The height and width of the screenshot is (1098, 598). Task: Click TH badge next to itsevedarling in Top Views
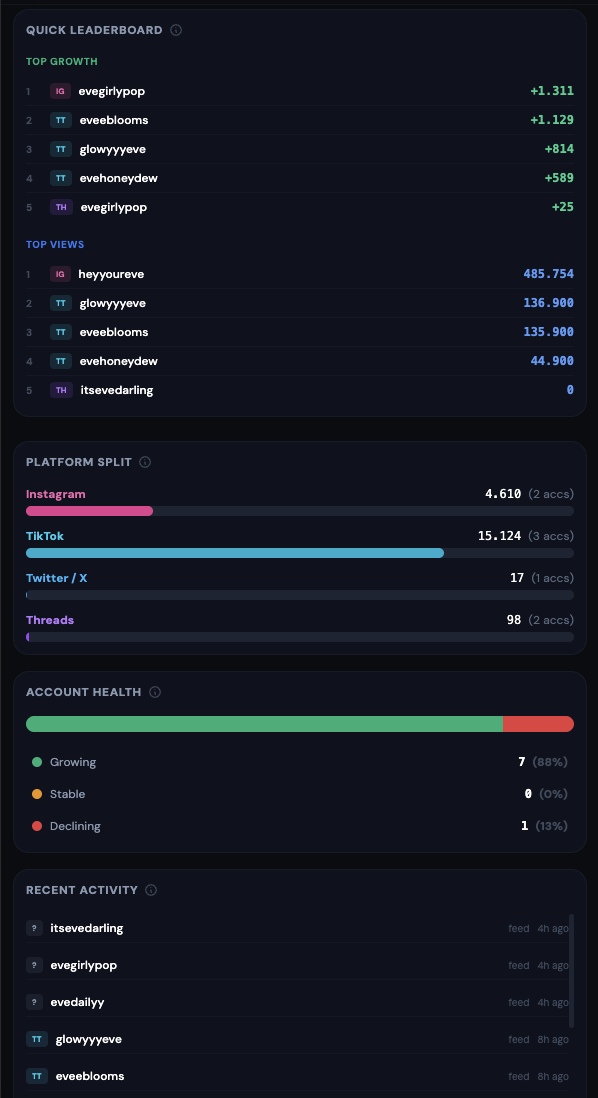(62, 390)
